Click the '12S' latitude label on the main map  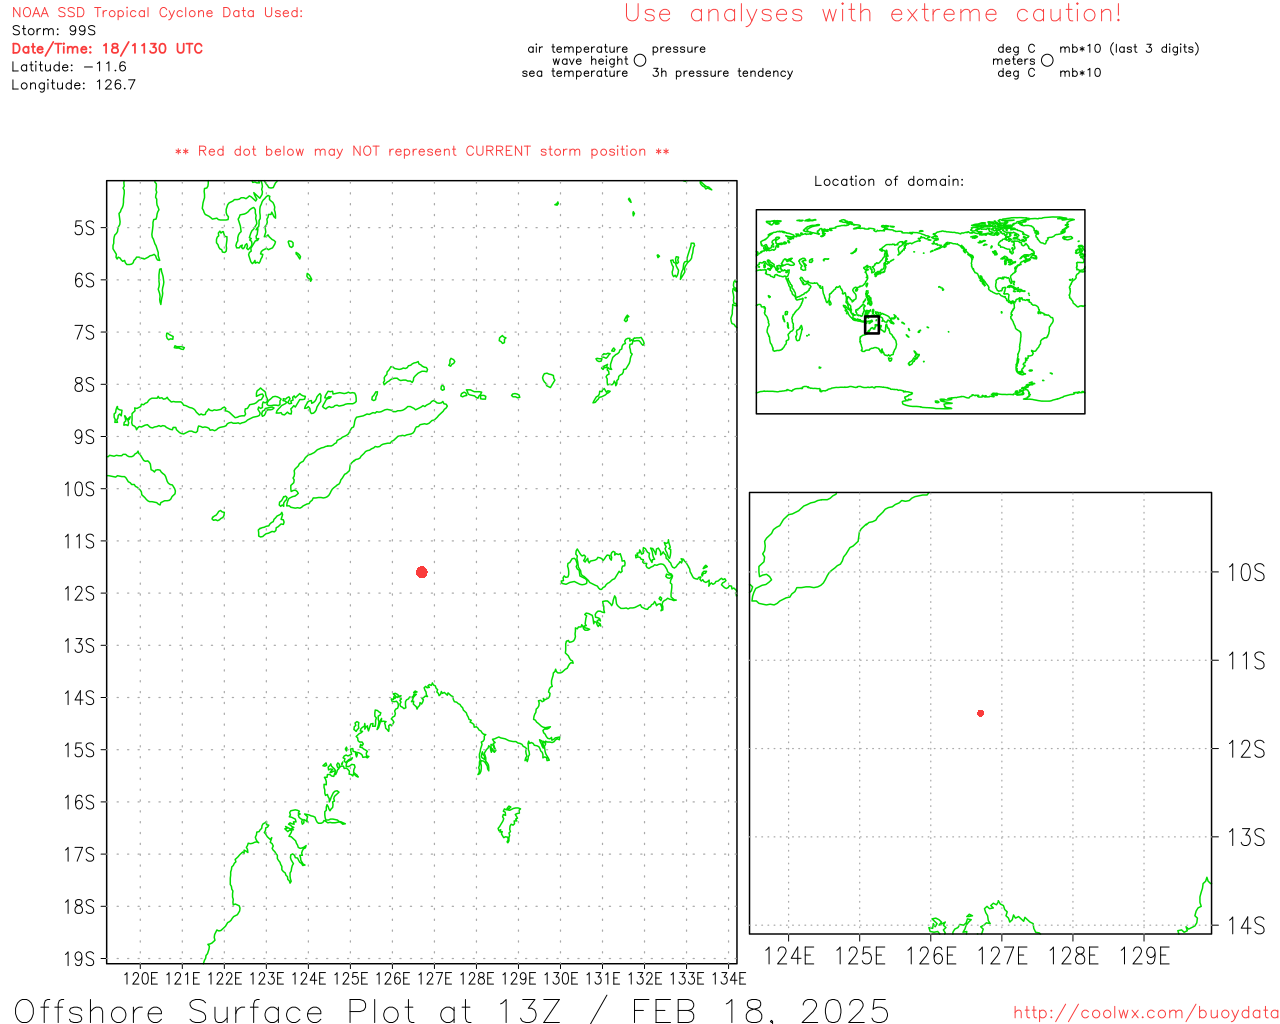coord(79,594)
